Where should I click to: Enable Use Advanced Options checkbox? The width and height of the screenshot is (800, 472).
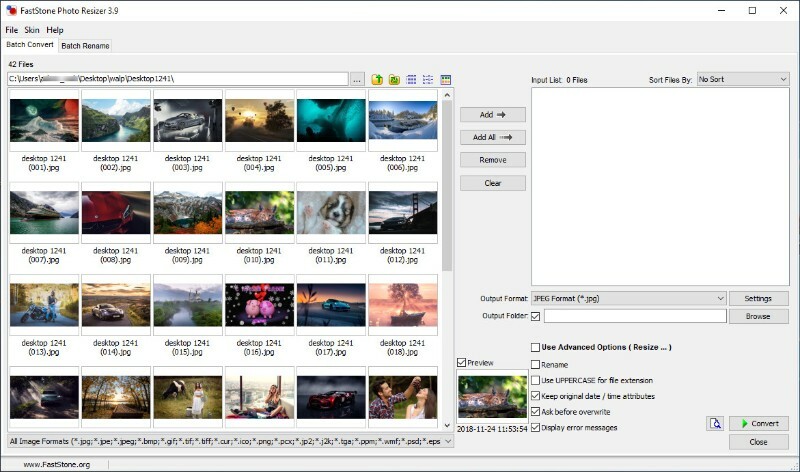click(x=536, y=347)
